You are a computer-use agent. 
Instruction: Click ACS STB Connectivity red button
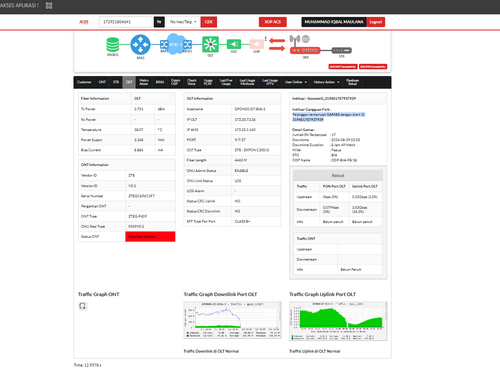click(x=373, y=67)
